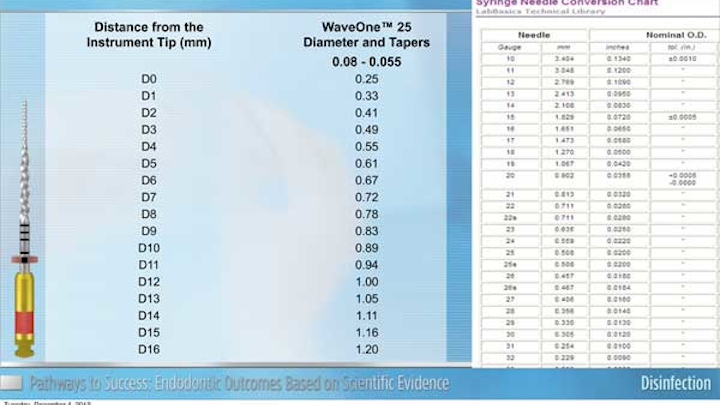
Task: Click the D11 row label
Action: pyautogui.click(x=149, y=265)
